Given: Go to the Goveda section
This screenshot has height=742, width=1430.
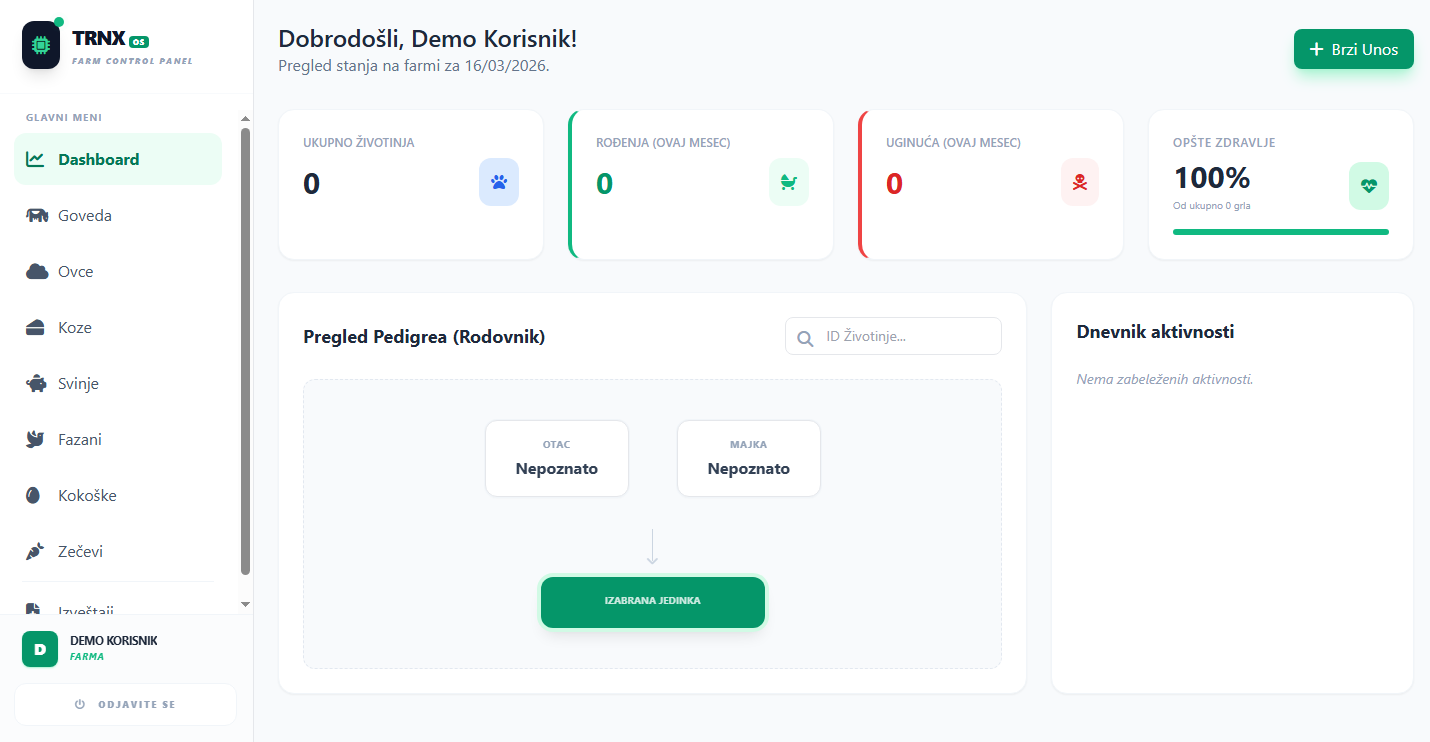Looking at the screenshot, I should click(x=85, y=215).
